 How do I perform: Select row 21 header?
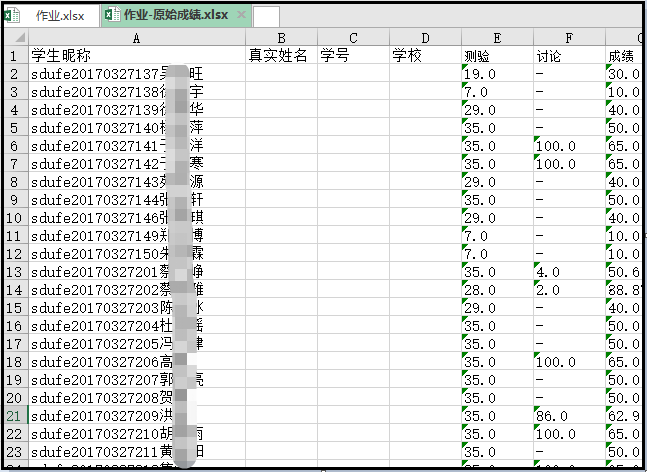click(16, 415)
